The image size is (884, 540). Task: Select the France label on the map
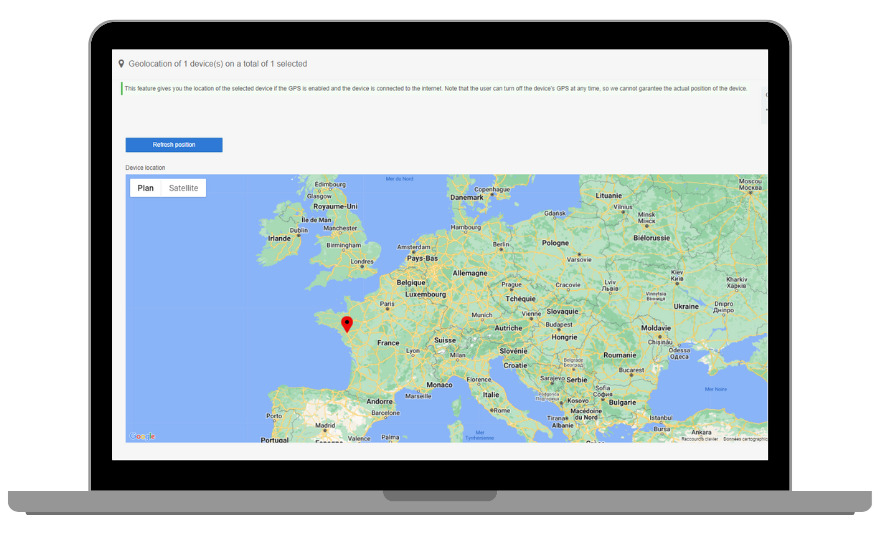tap(388, 343)
